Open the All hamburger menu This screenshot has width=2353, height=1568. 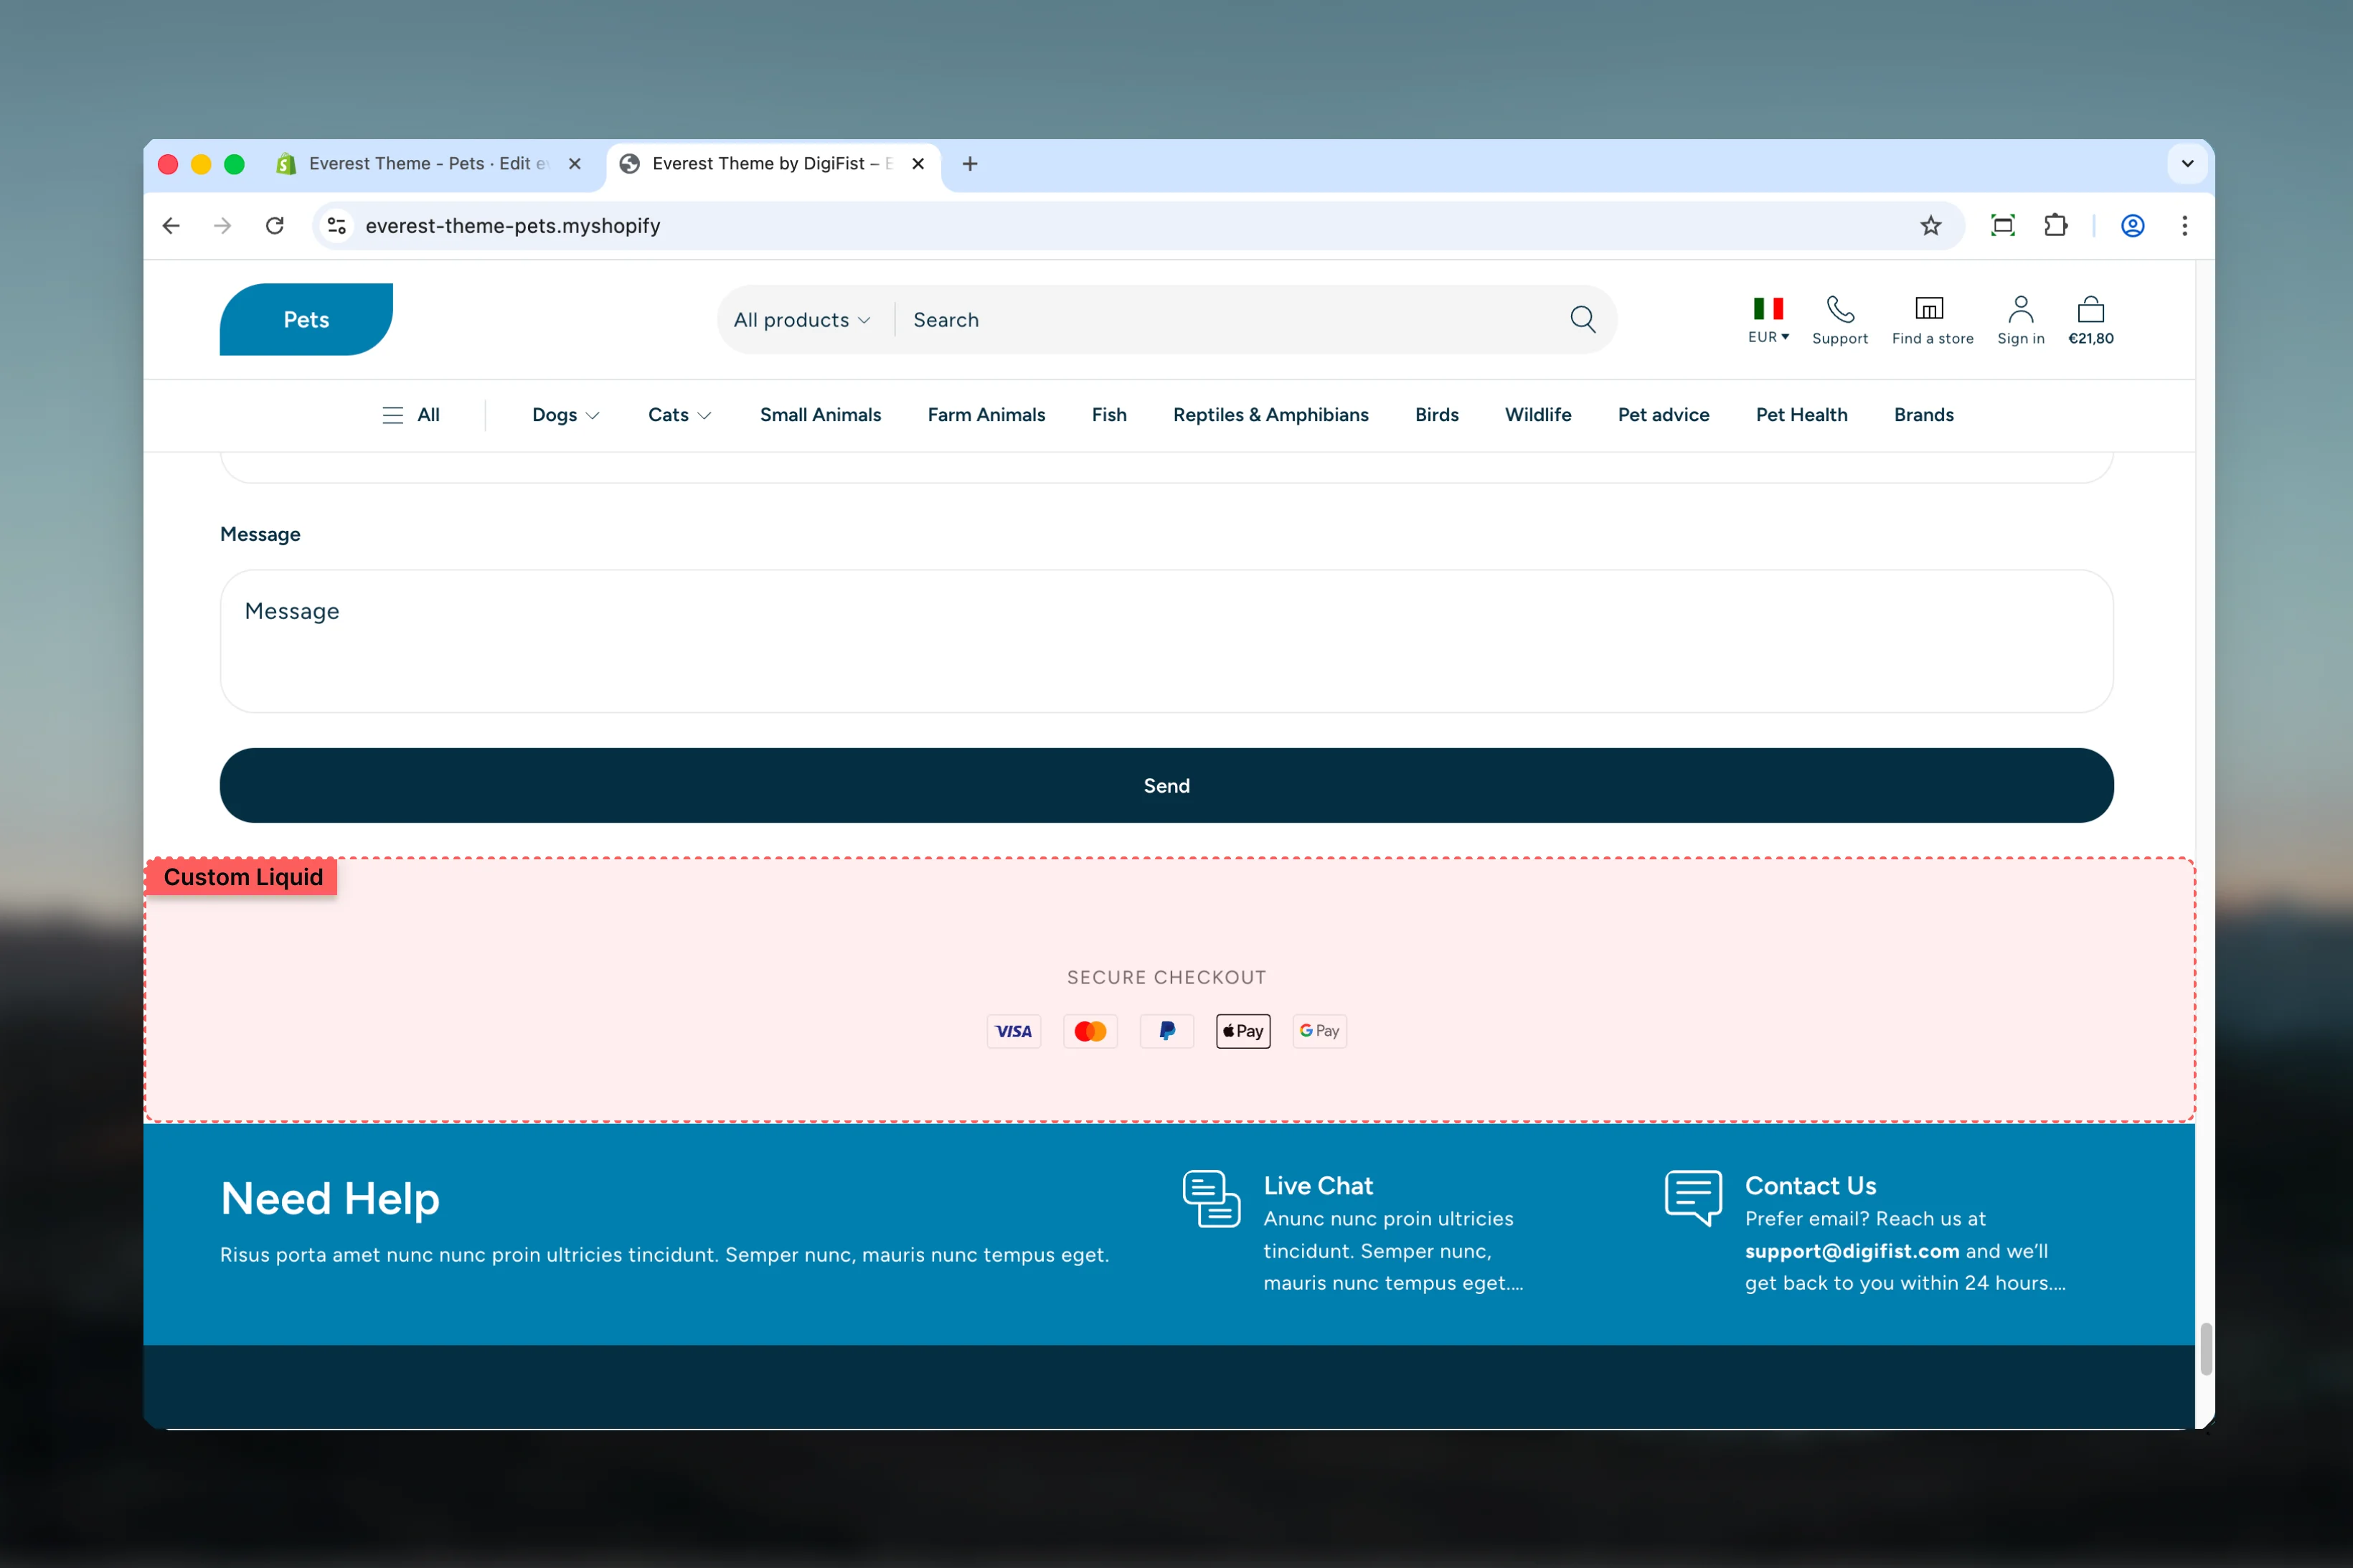coord(411,415)
